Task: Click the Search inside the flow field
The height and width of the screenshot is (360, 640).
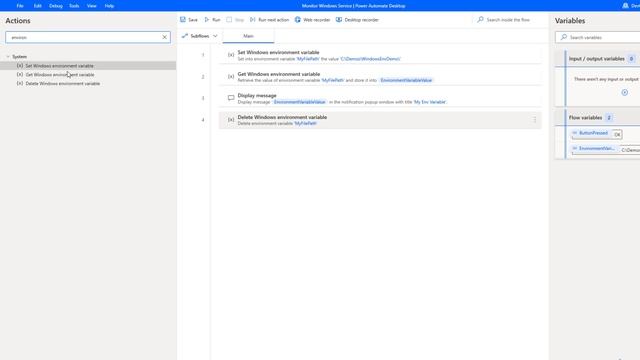Action: click(x=508, y=20)
